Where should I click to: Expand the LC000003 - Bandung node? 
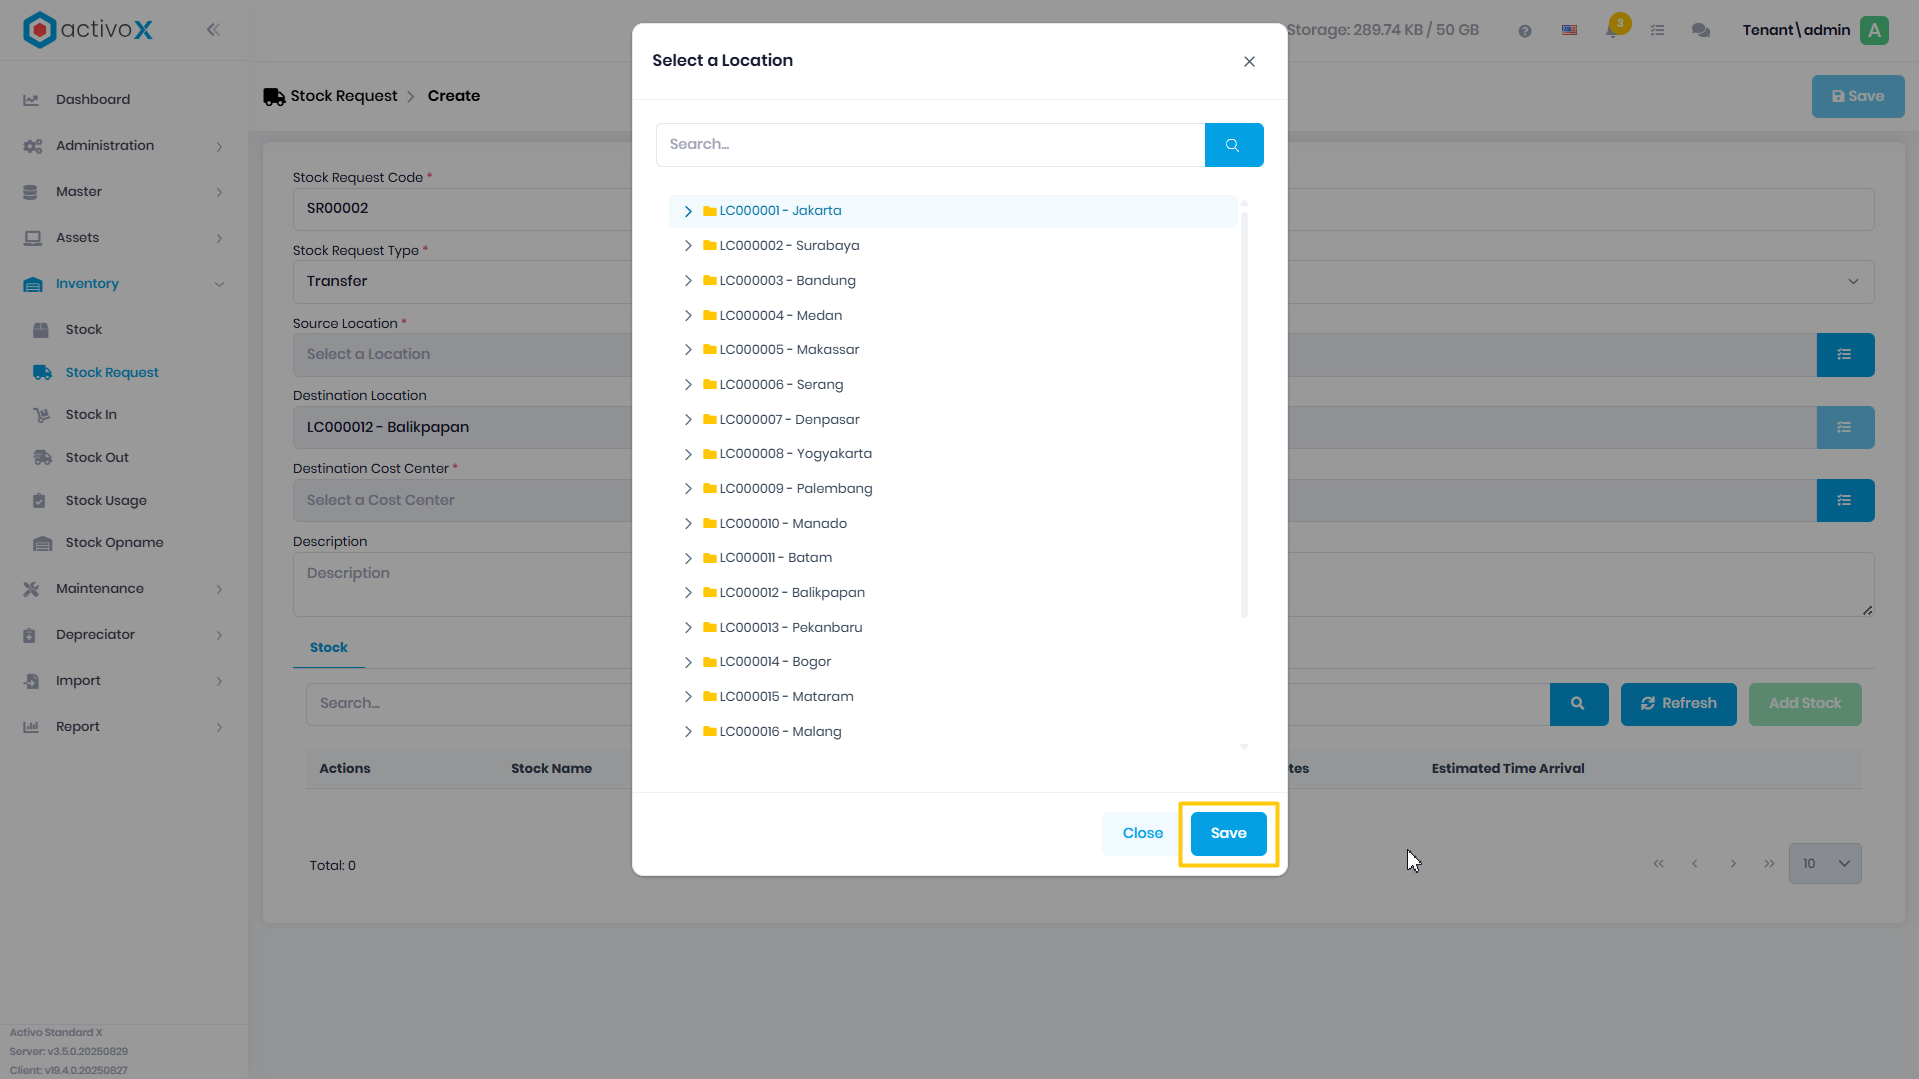(688, 281)
